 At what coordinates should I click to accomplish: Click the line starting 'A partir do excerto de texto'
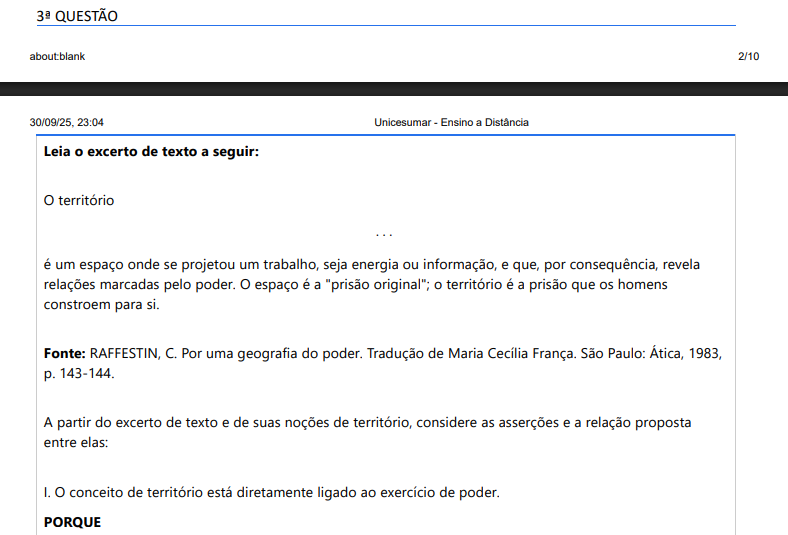367,423
